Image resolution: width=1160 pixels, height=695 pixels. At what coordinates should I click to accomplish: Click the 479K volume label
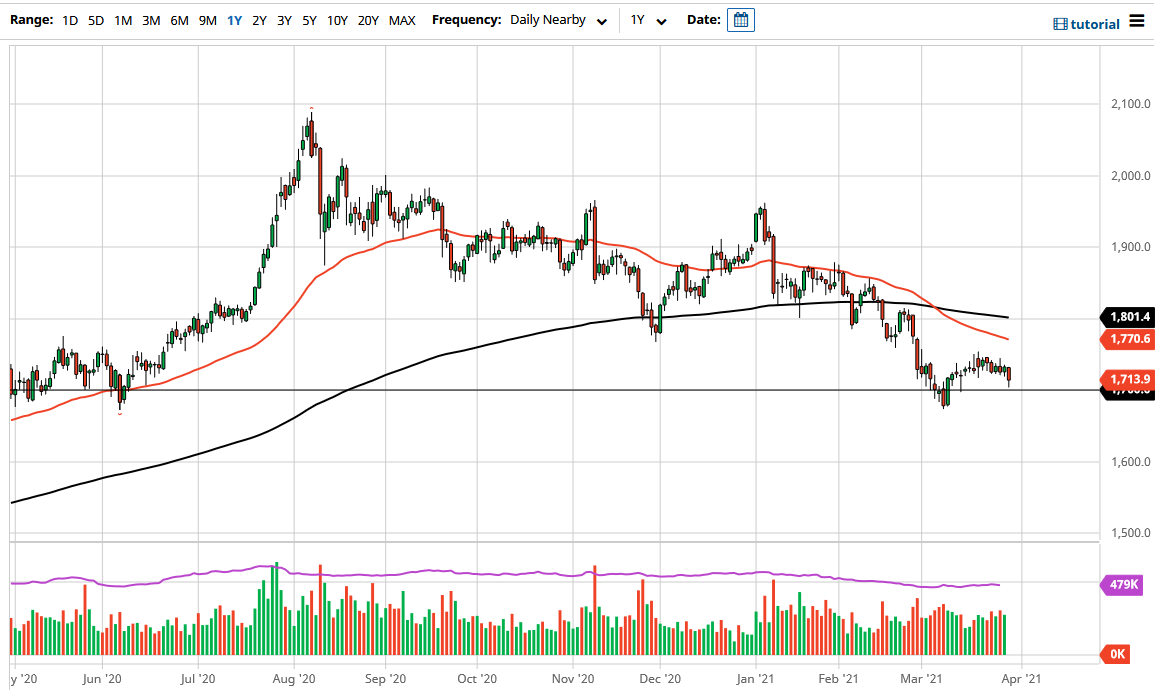(x=1123, y=585)
